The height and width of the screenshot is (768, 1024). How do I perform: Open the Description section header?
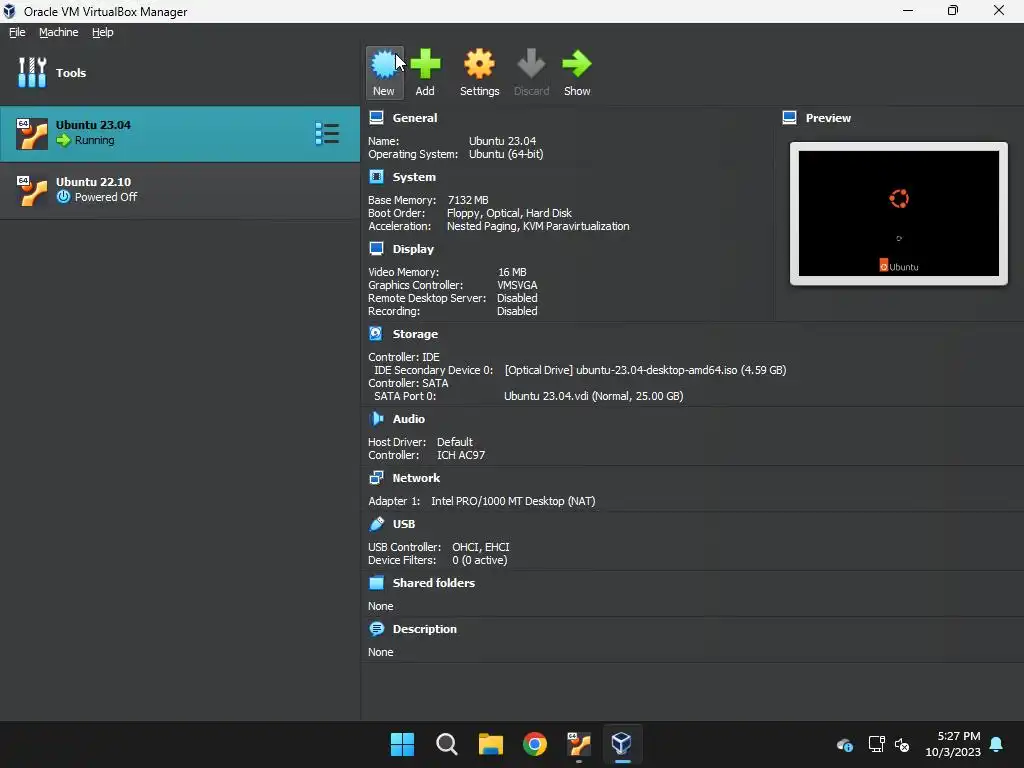tap(424, 629)
